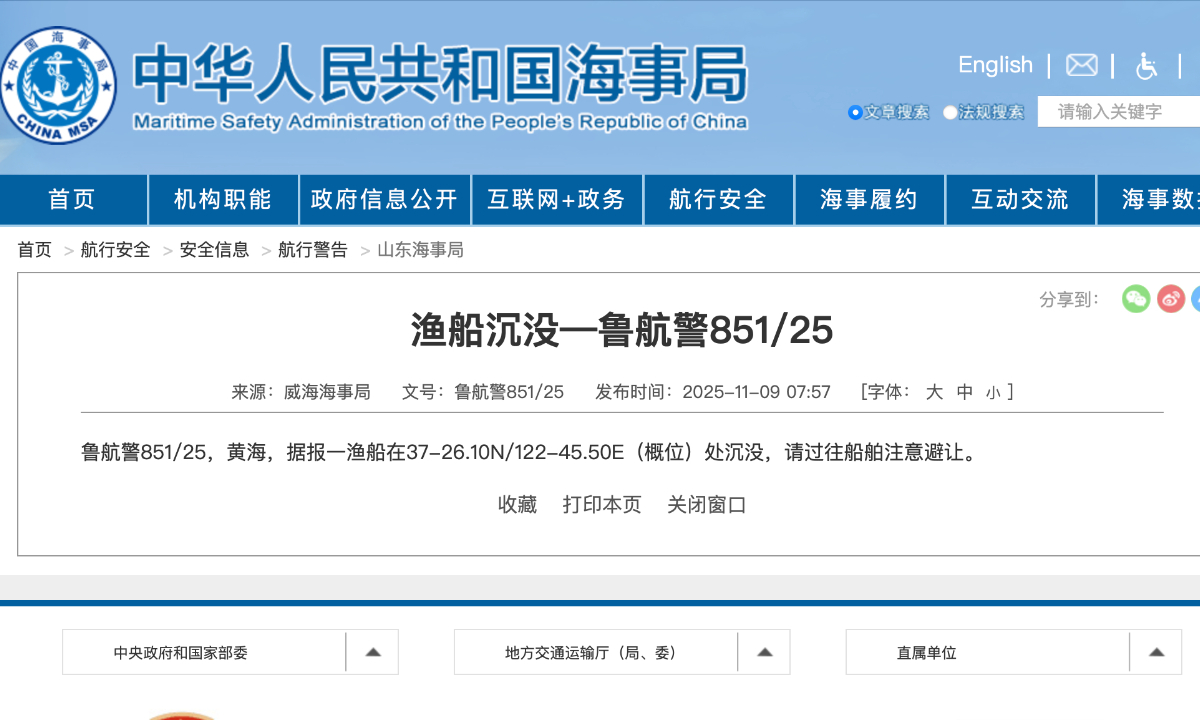
Task: Click 航行警告 in the breadcrumb trail
Action: pos(312,249)
